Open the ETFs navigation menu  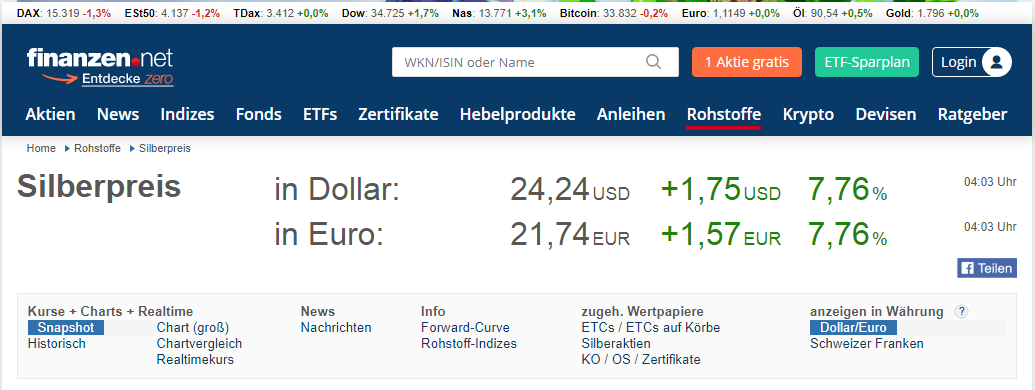pos(320,114)
